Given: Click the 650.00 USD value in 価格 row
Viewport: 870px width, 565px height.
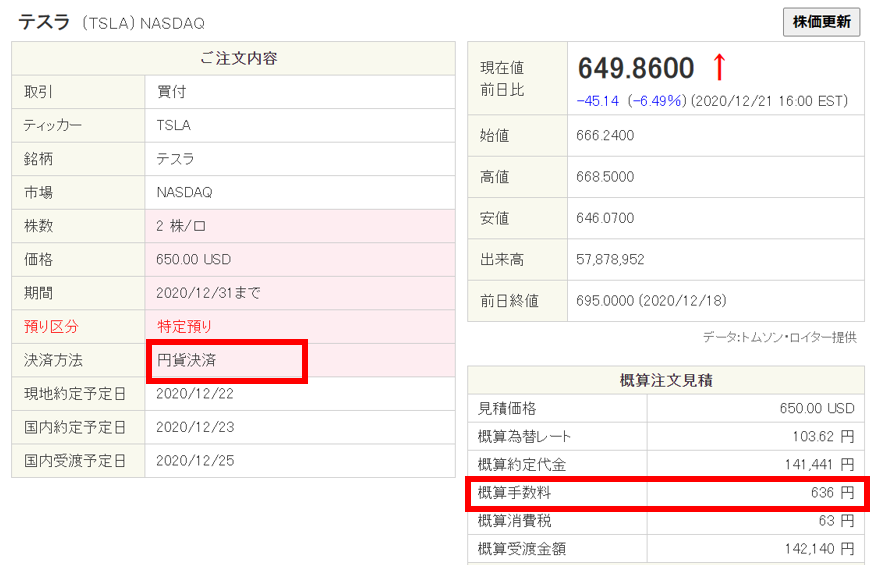Looking at the screenshot, I should coord(193,259).
